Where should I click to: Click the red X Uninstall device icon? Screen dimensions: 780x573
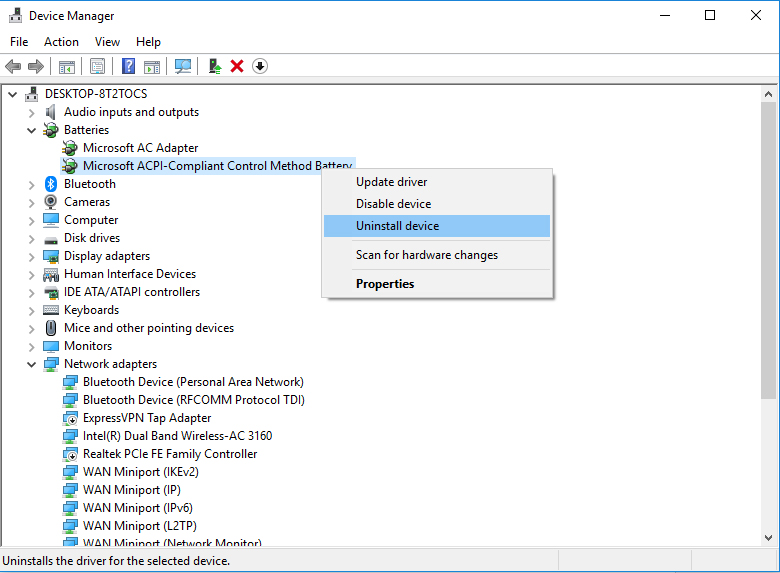[x=237, y=66]
